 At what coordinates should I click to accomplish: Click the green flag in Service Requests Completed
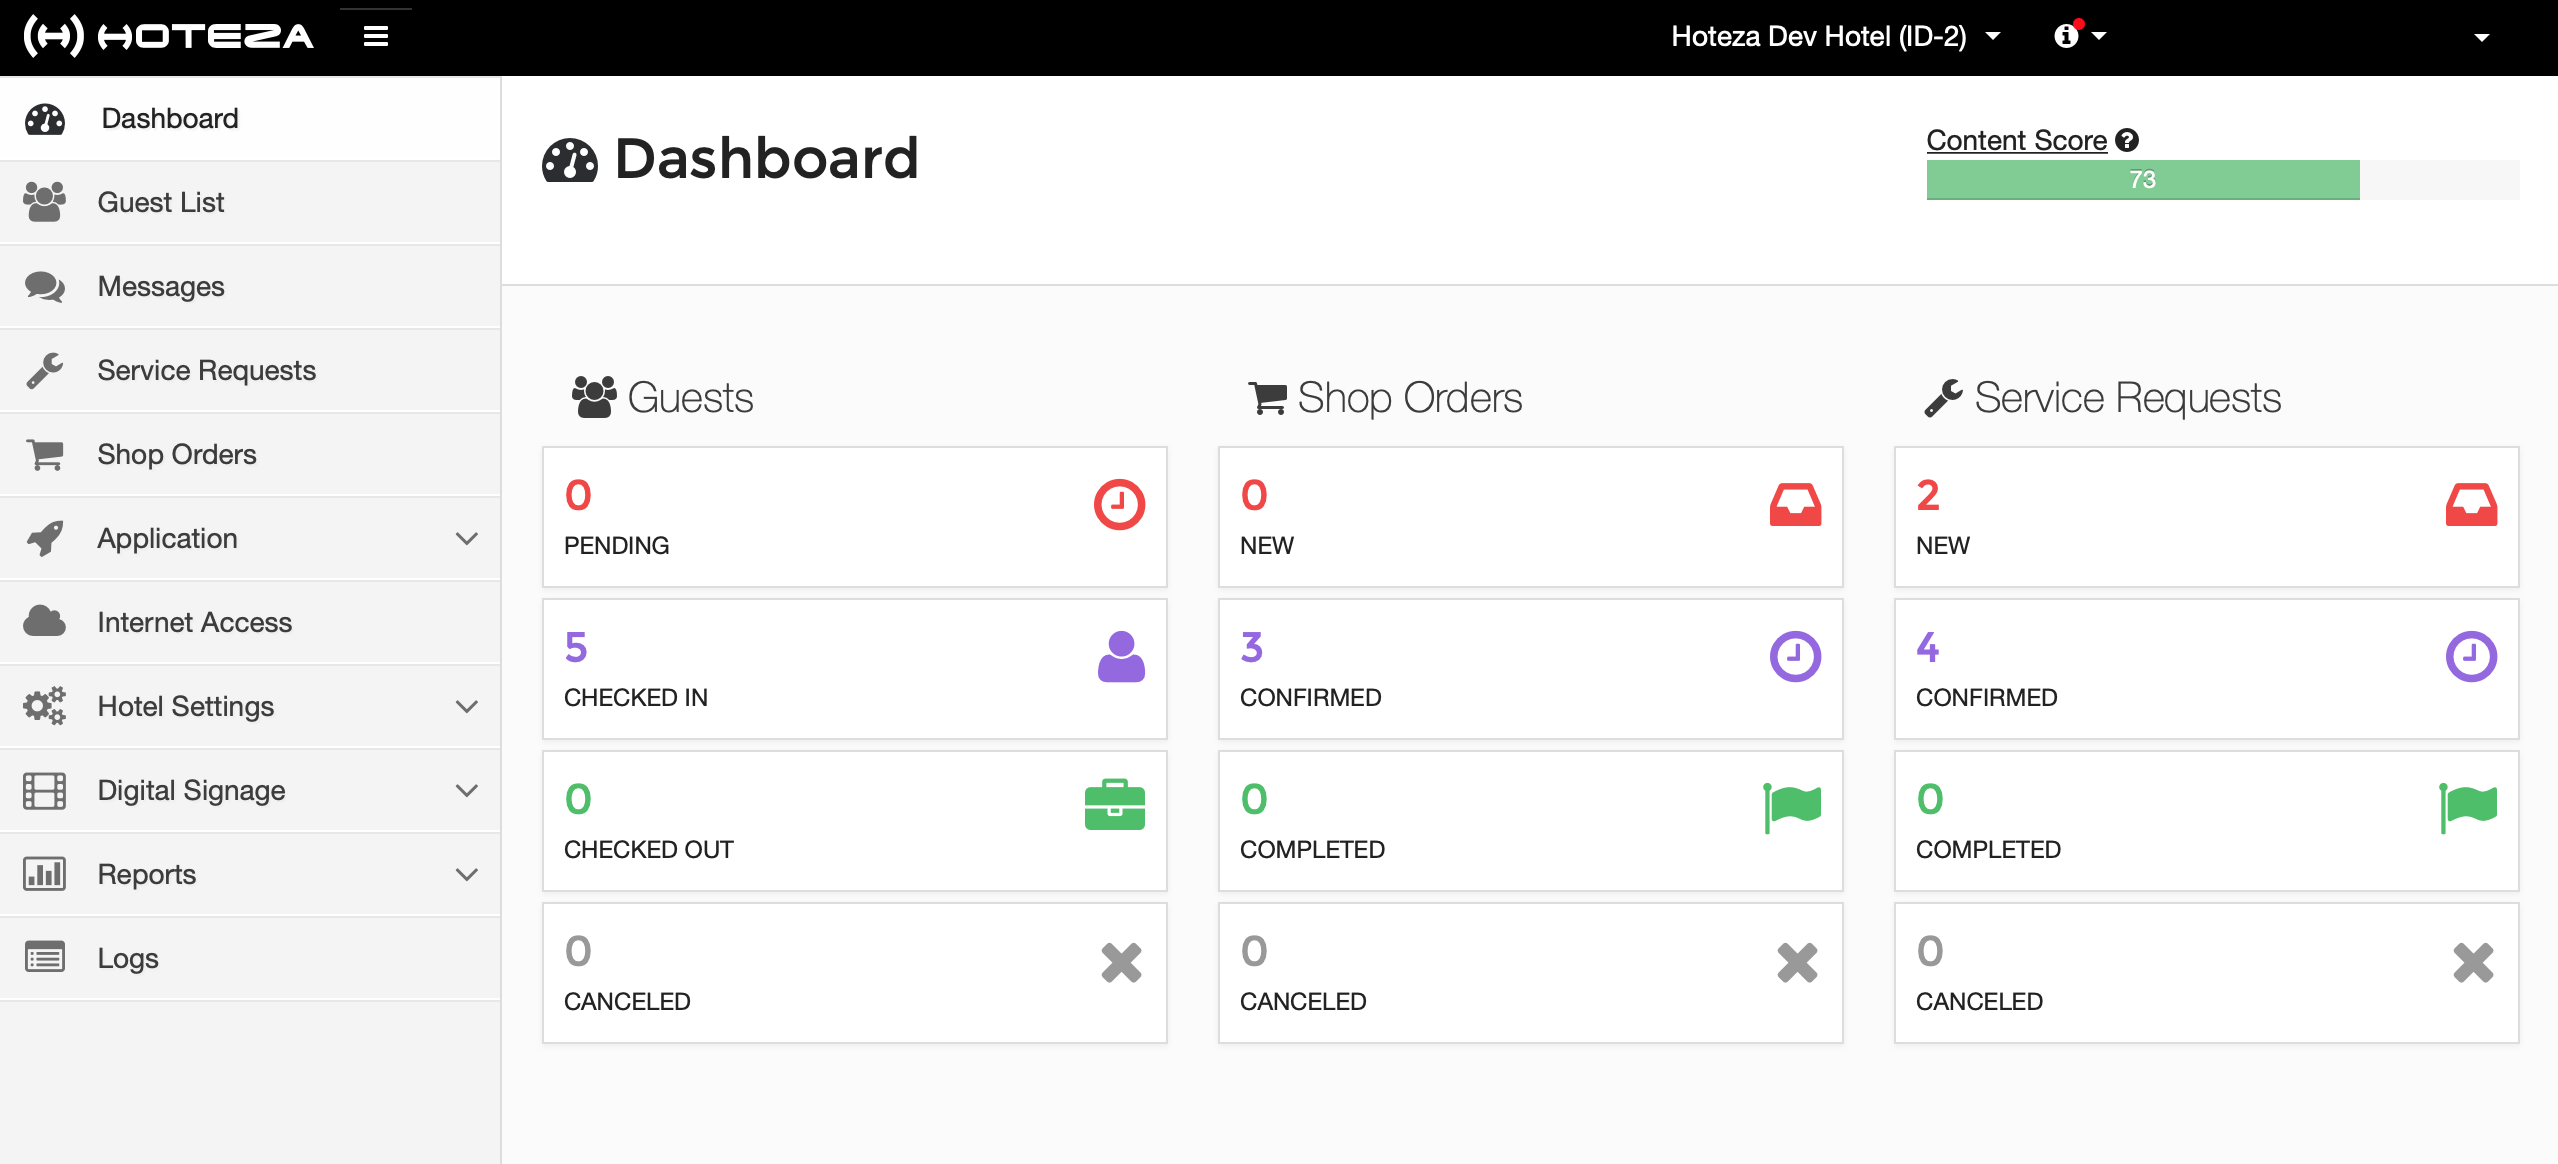(x=2468, y=807)
